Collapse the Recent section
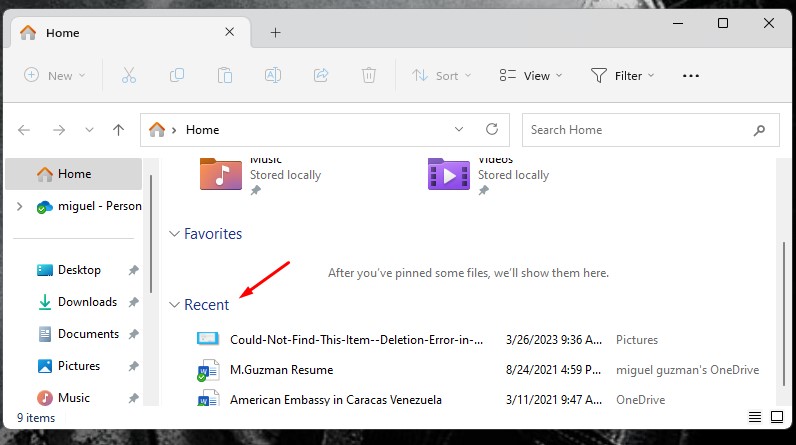 [x=174, y=305]
